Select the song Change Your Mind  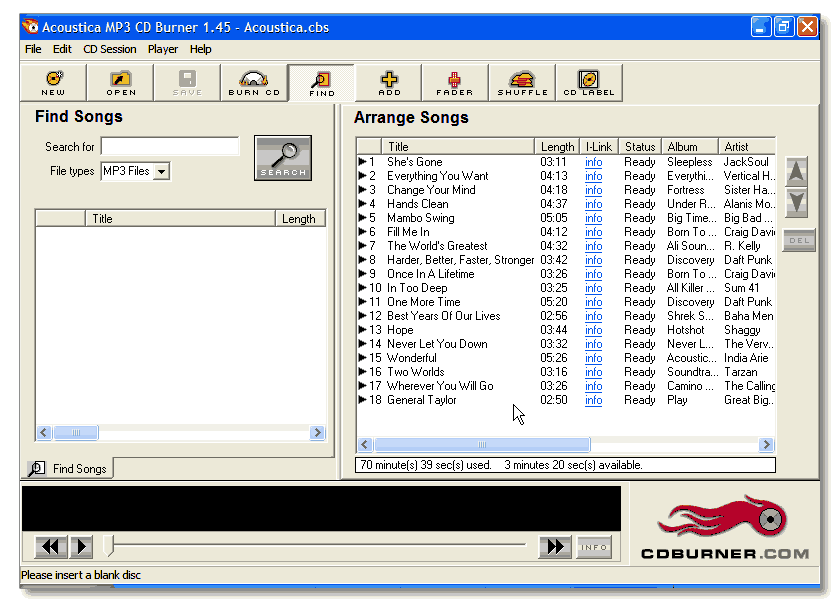pos(431,190)
